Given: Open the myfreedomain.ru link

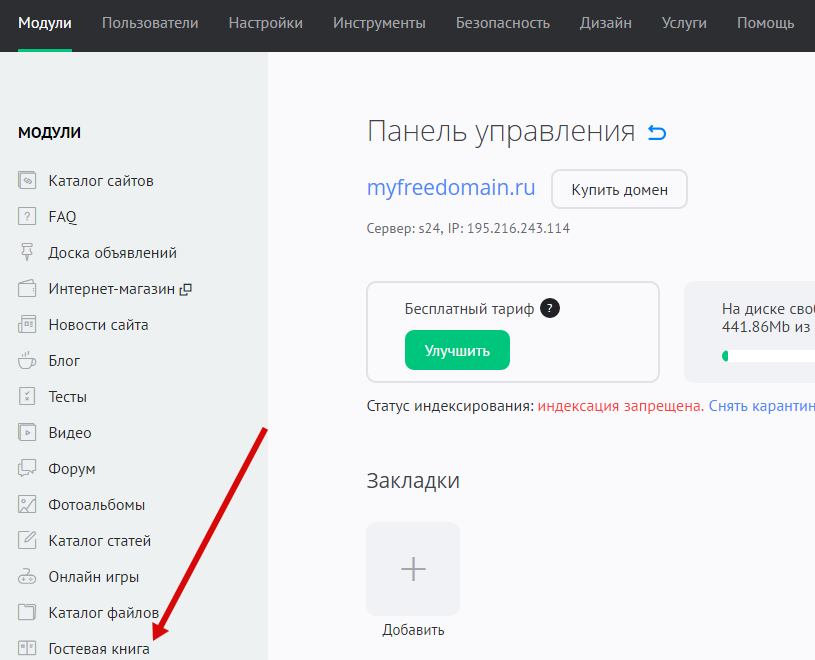Looking at the screenshot, I should (x=451, y=188).
